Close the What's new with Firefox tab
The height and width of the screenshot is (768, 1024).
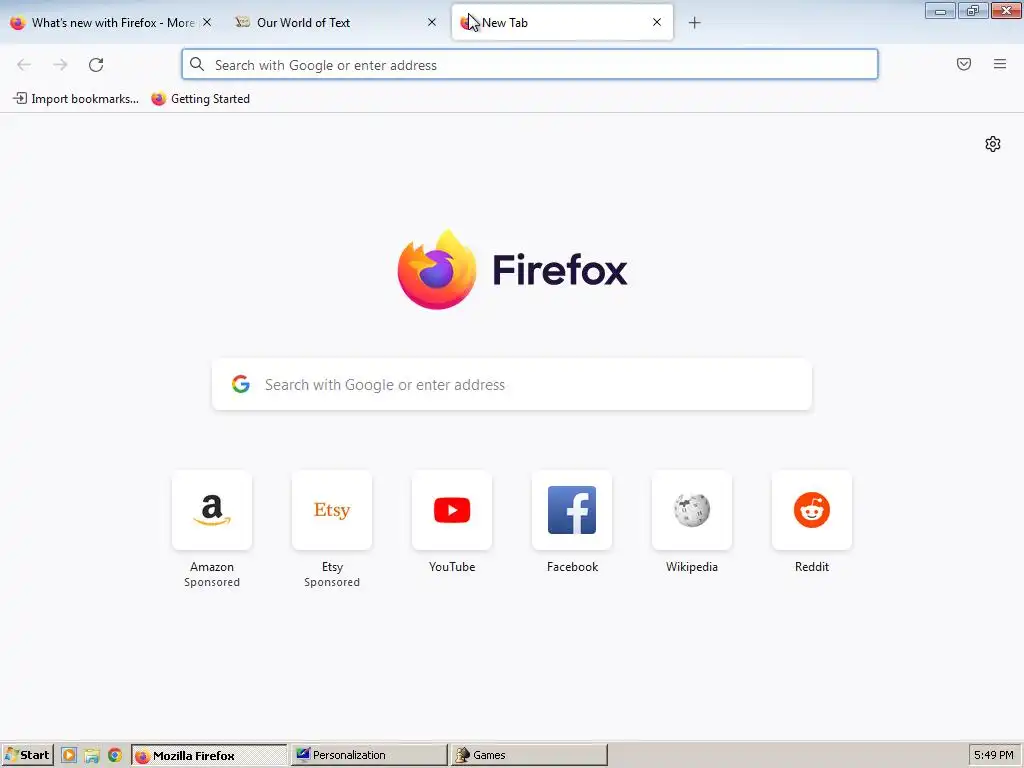tap(206, 22)
